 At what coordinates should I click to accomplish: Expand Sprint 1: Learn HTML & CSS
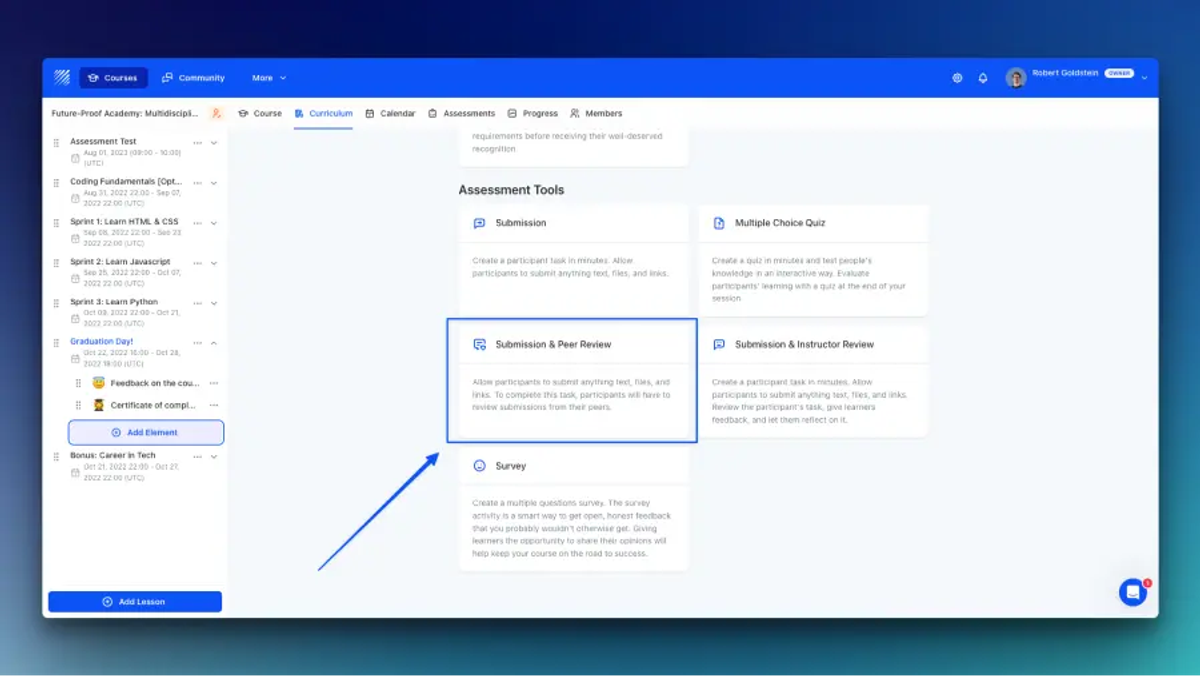(214, 223)
